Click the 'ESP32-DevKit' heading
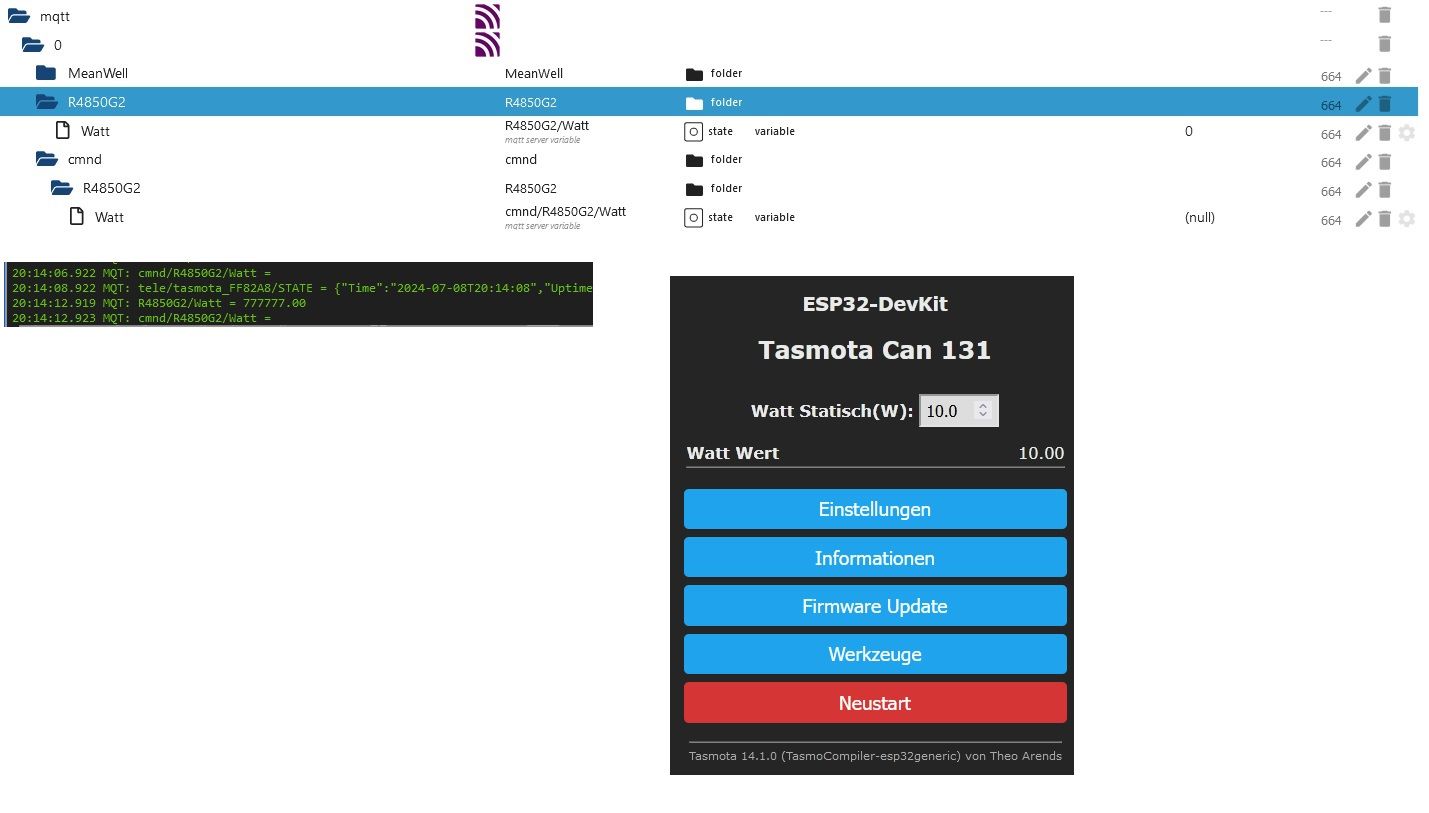This screenshot has width=1429, height=813. point(875,304)
